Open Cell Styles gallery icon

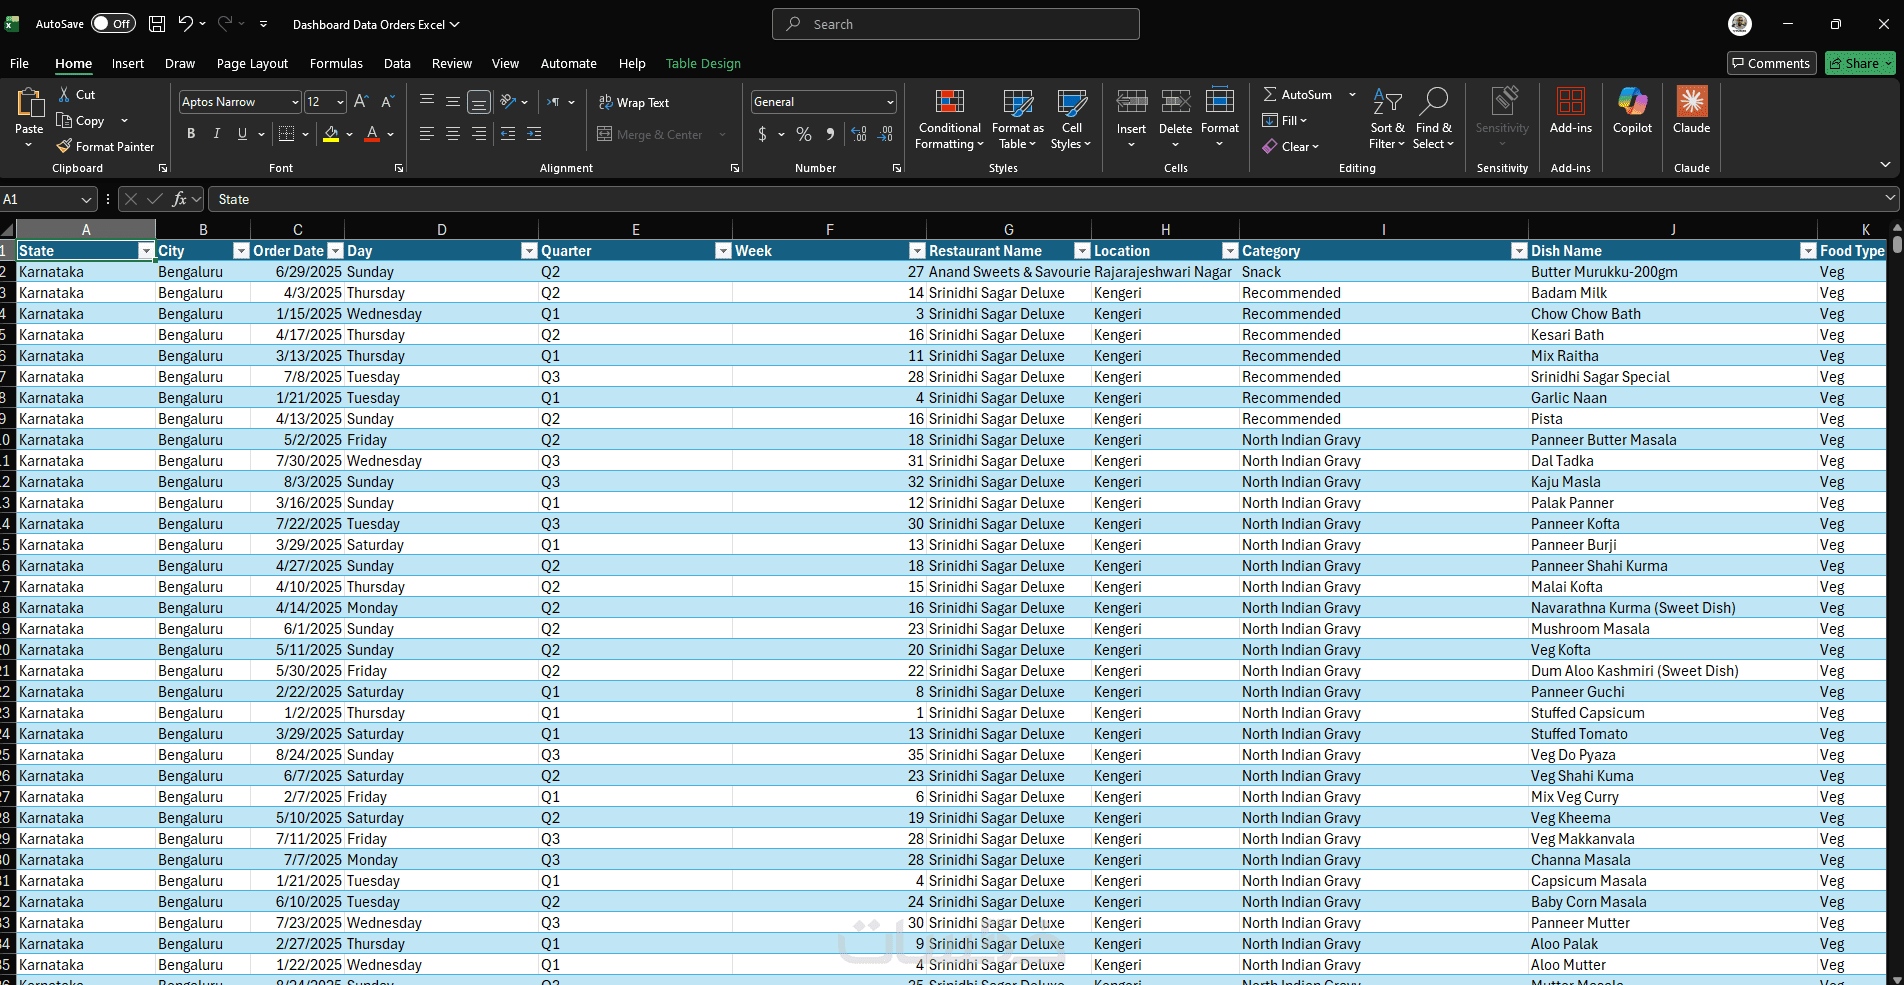[x=1072, y=102]
